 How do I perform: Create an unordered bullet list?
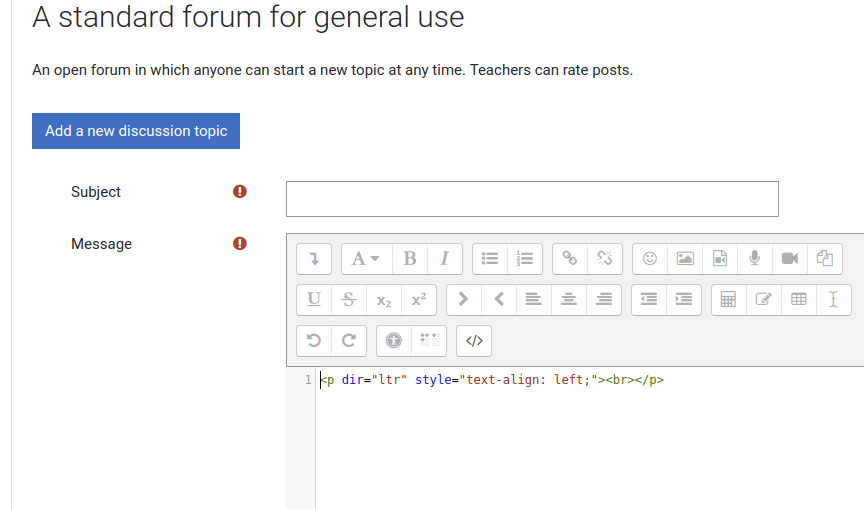tap(490, 258)
